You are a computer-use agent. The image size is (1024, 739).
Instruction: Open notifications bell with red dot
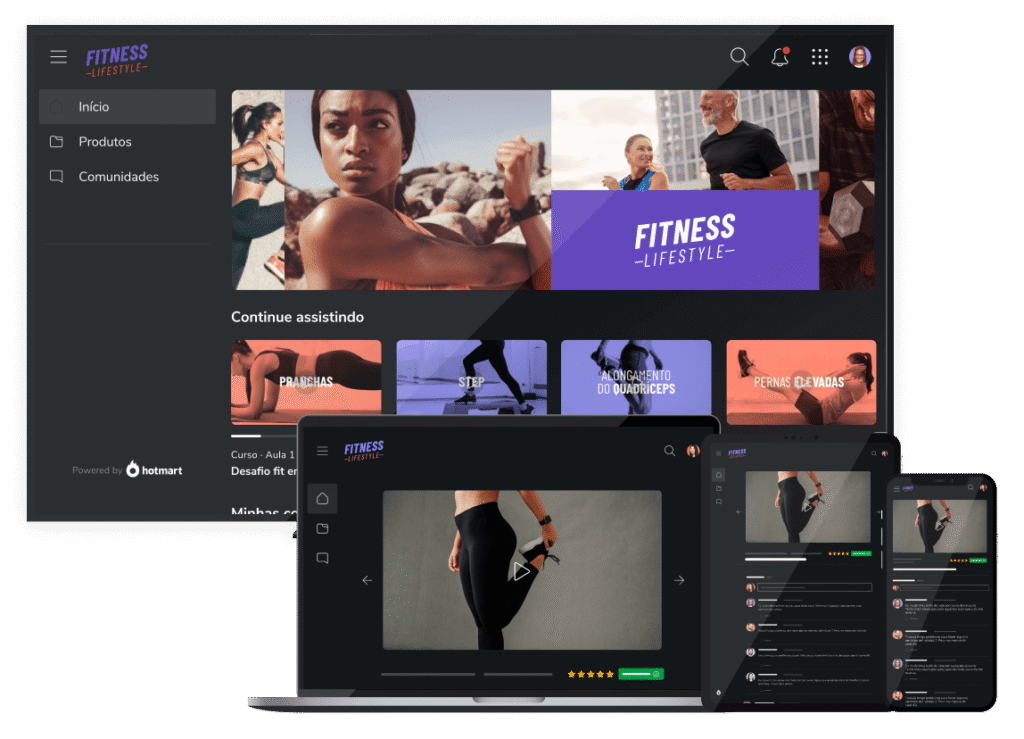(x=780, y=57)
